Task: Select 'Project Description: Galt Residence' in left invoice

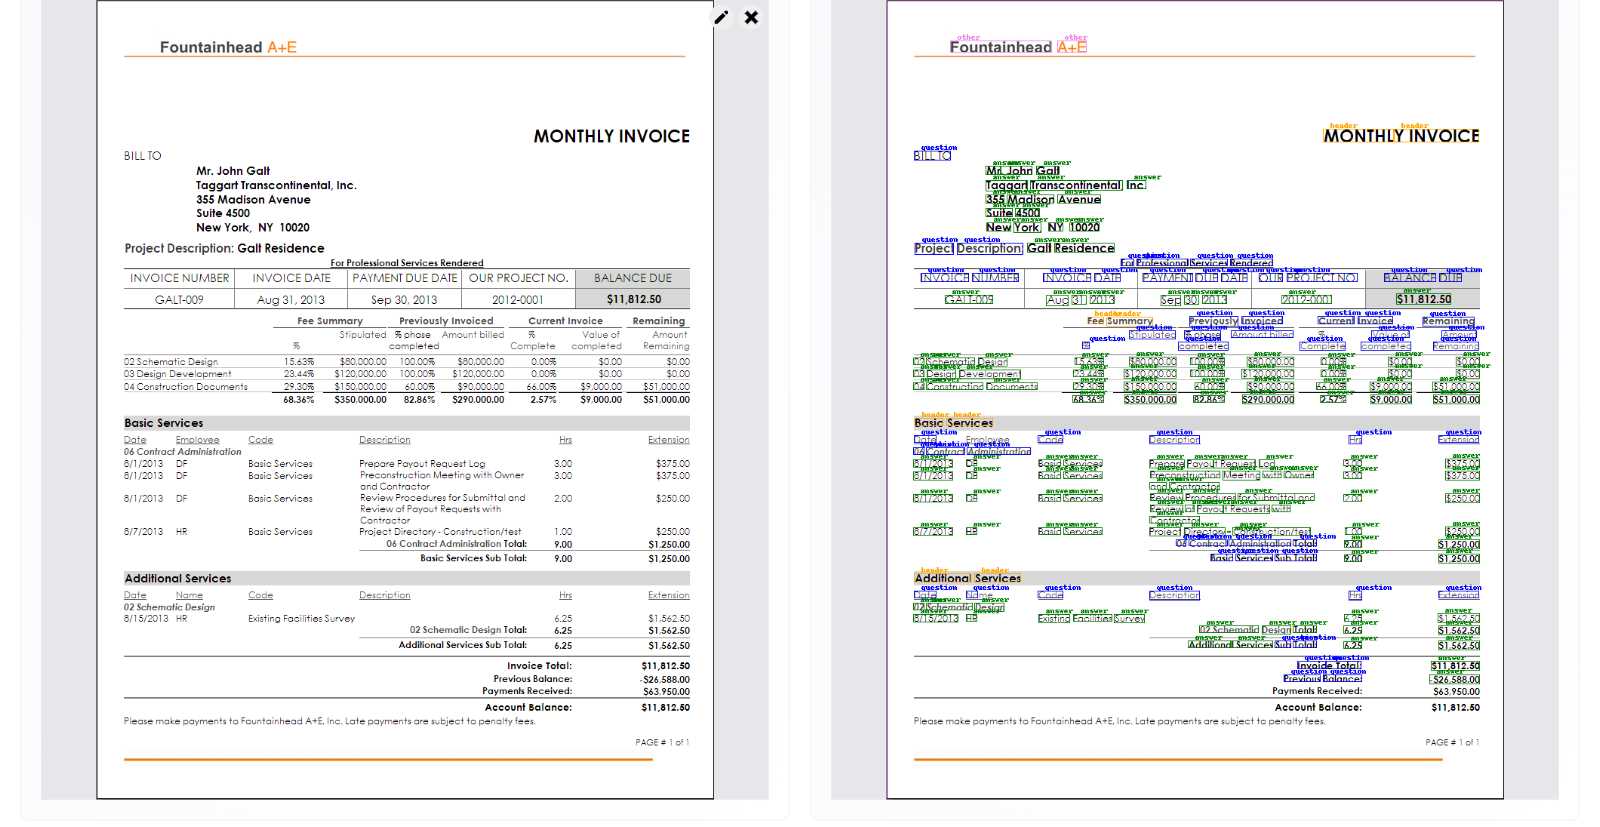Action: (224, 248)
